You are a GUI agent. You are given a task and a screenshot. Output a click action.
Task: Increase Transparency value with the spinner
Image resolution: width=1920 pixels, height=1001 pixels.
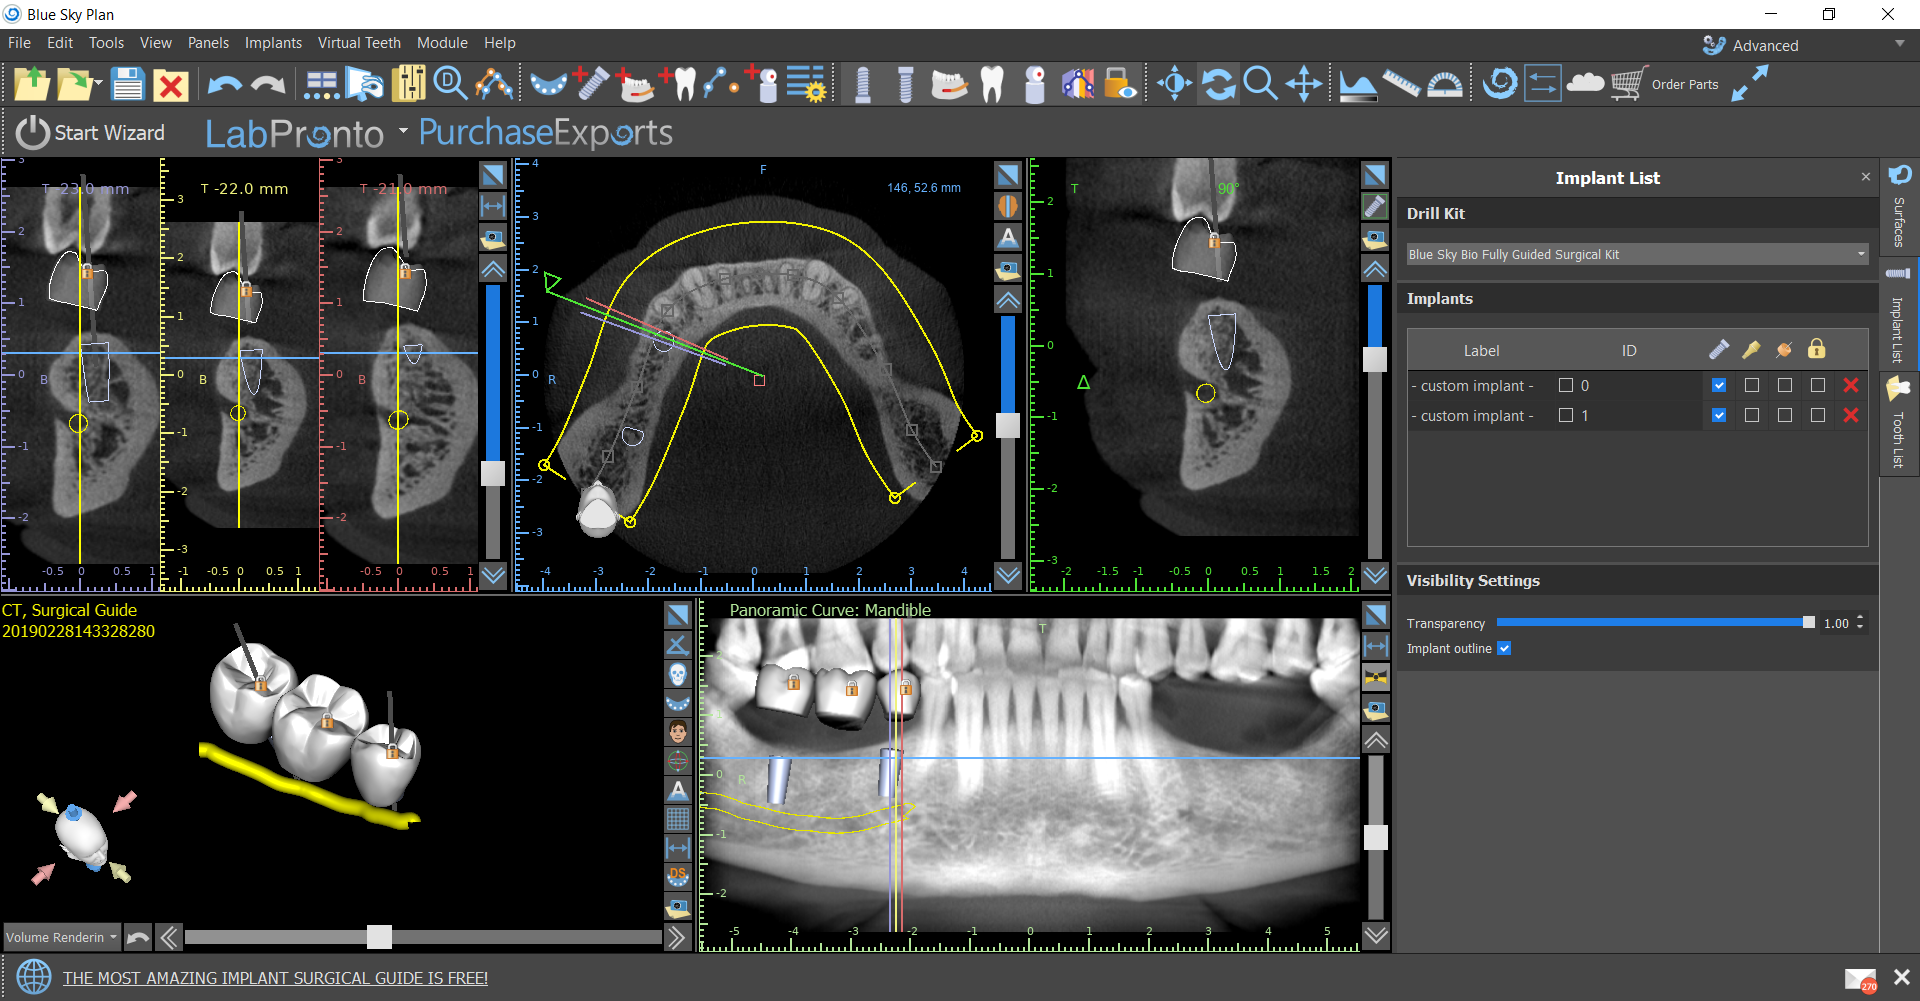tap(1860, 618)
